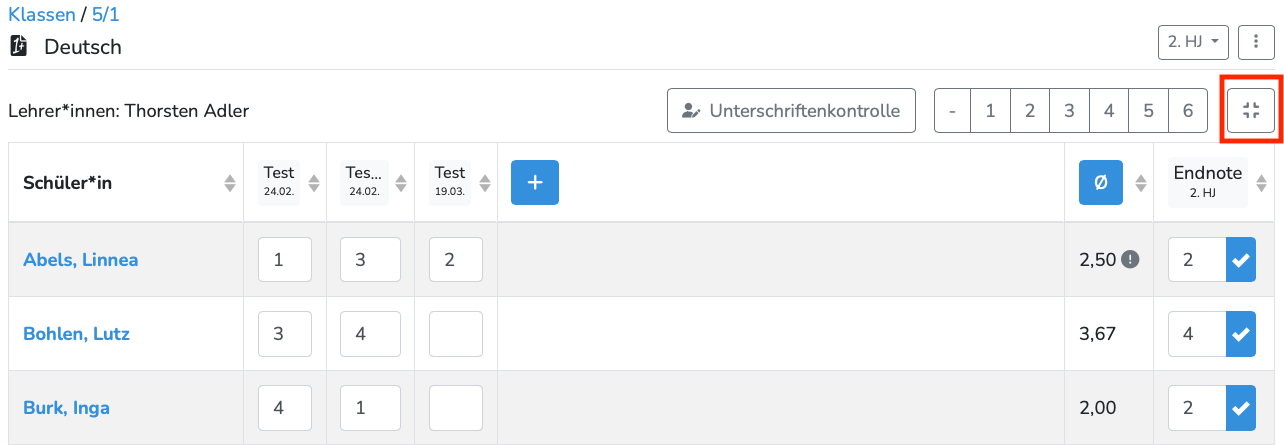Open the Unterschriftenkontrolle button
Screen dimensions: 1284x445
[791, 111]
